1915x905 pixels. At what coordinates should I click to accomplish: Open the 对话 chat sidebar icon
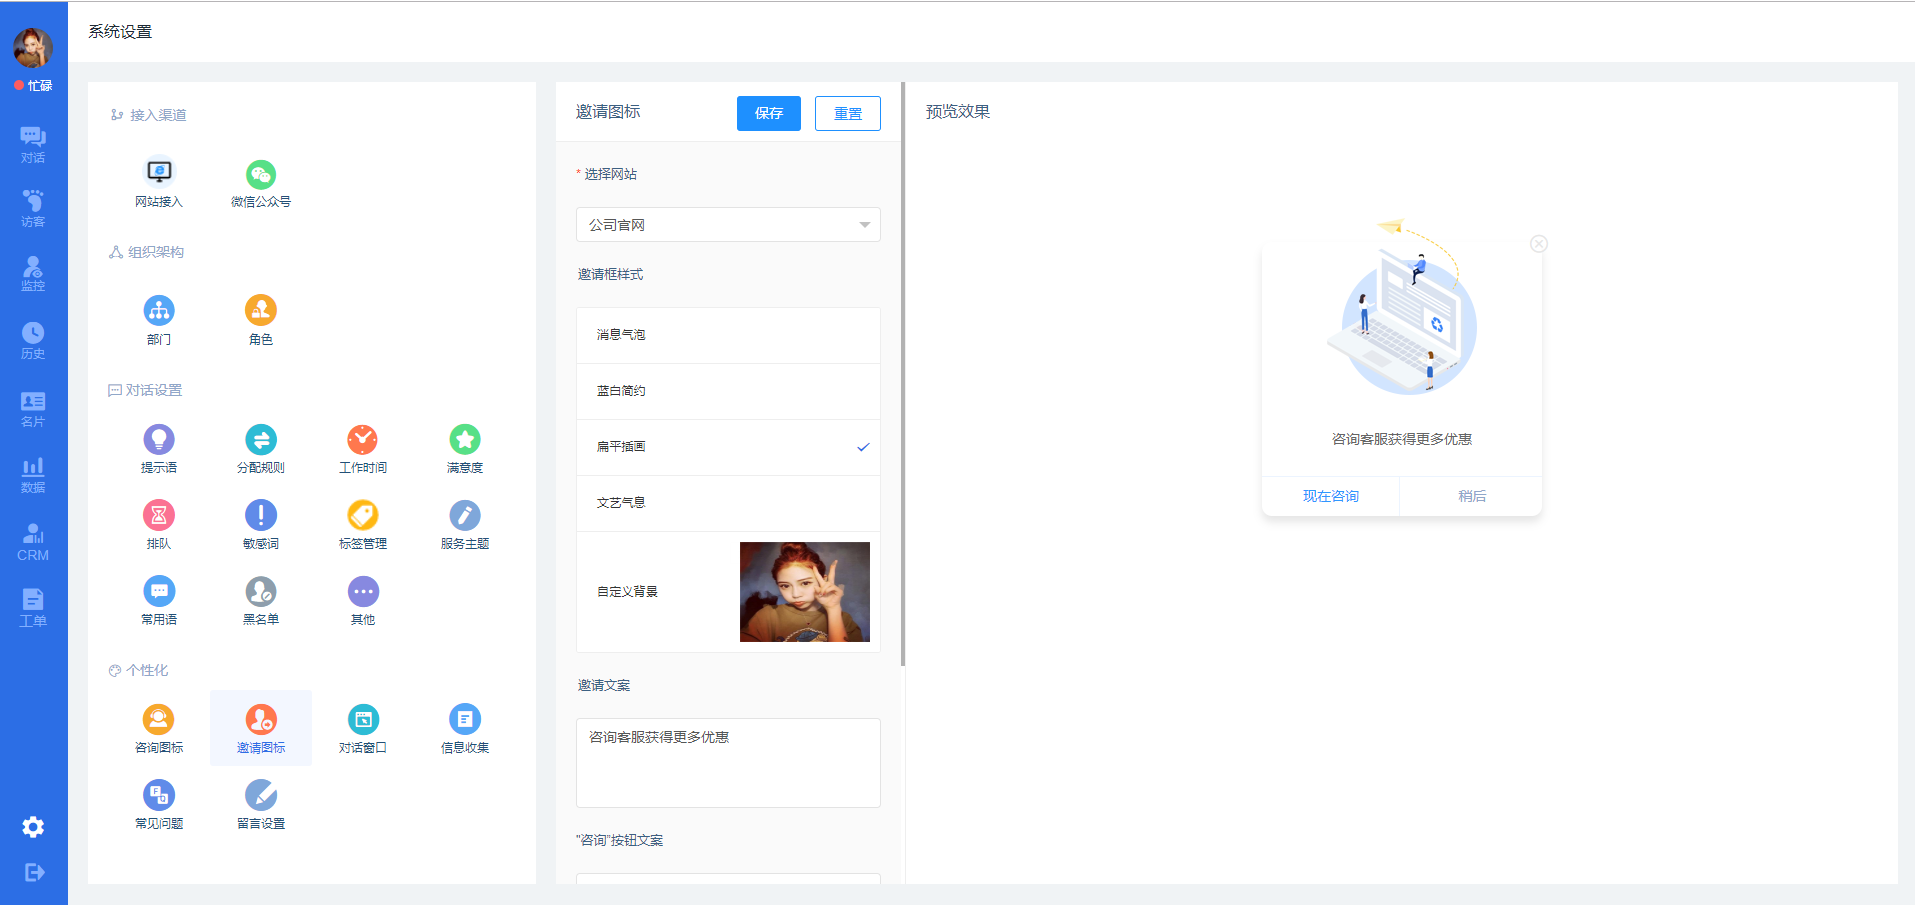pyautogui.click(x=33, y=145)
